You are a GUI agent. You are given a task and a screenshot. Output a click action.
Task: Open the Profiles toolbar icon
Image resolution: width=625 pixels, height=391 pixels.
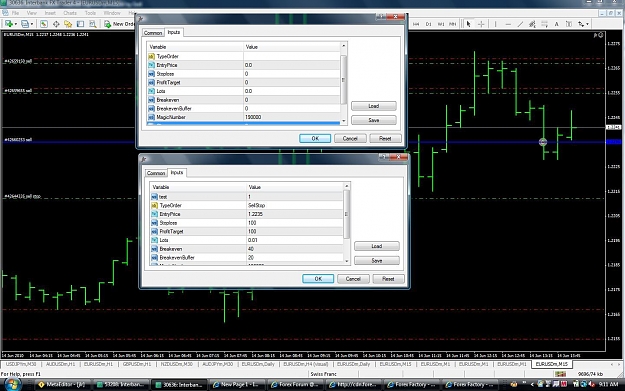coord(25,24)
